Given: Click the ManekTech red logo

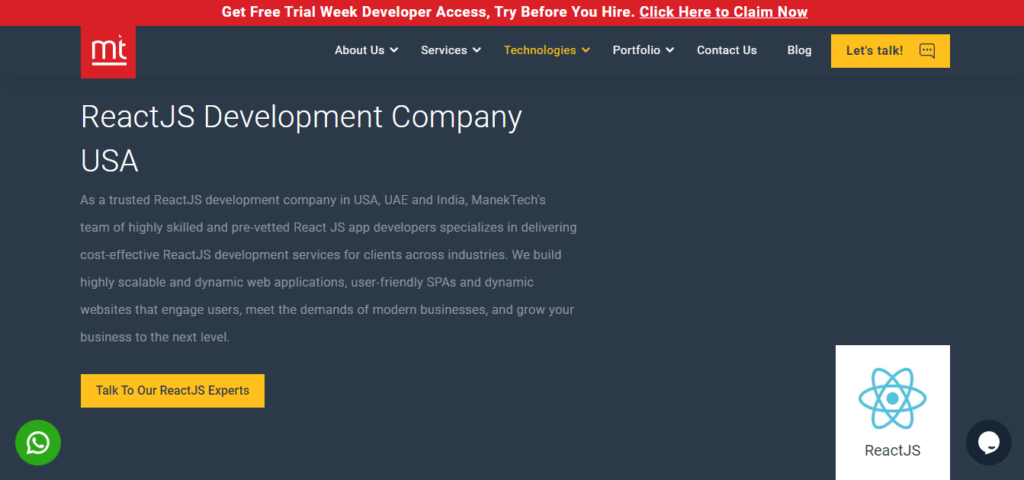Looking at the screenshot, I should (x=108, y=52).
